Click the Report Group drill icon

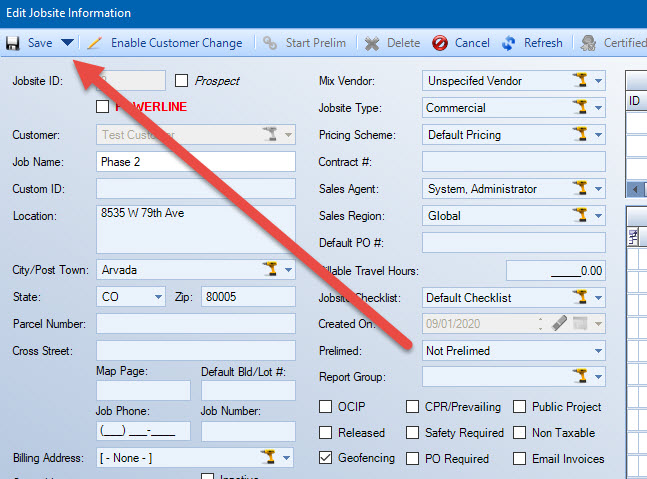click(581, 376)
